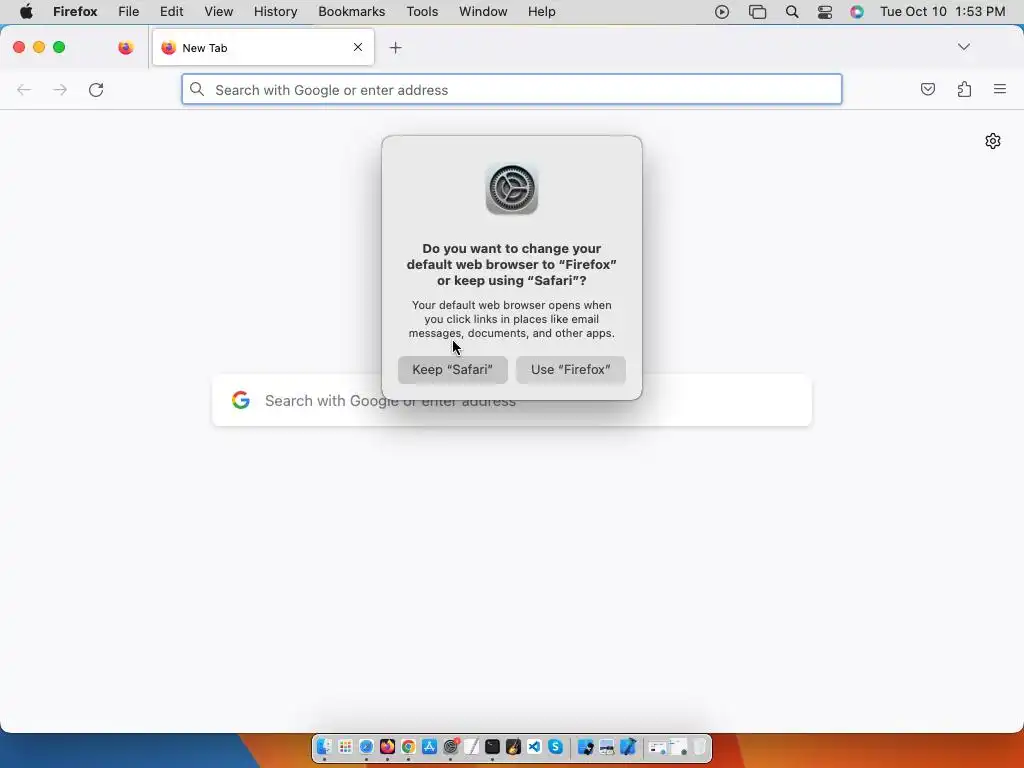Open the Bookmarks menu
Viewport: 1024px width, 768px height.
point(352,12)
